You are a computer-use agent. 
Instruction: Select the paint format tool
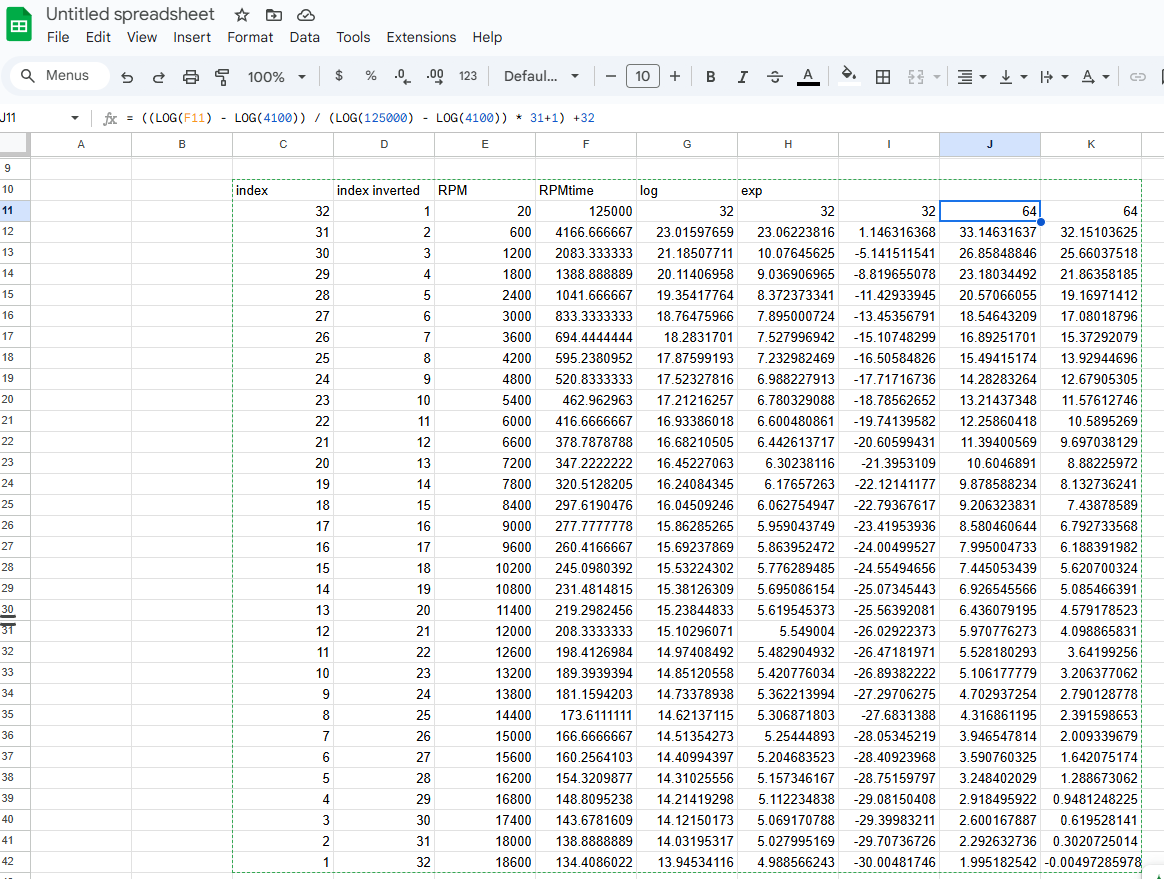(223, 77)
